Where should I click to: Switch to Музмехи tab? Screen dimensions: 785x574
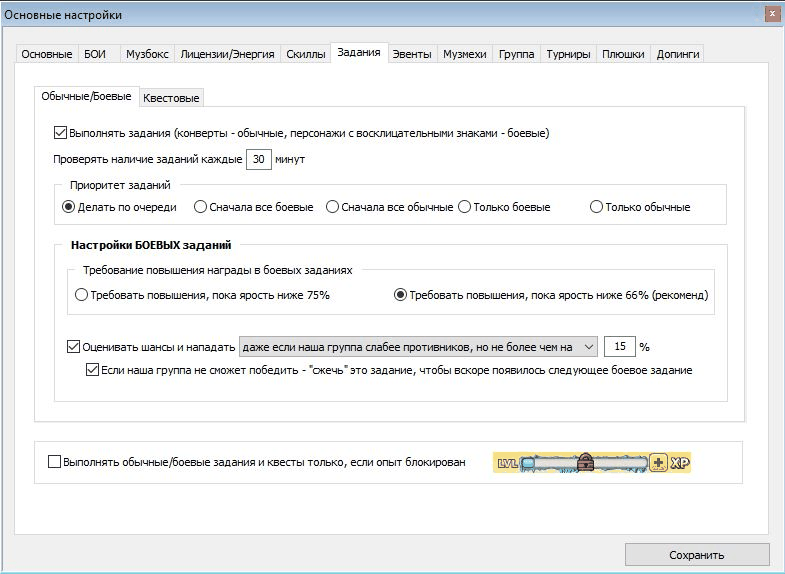coord(465,54)
